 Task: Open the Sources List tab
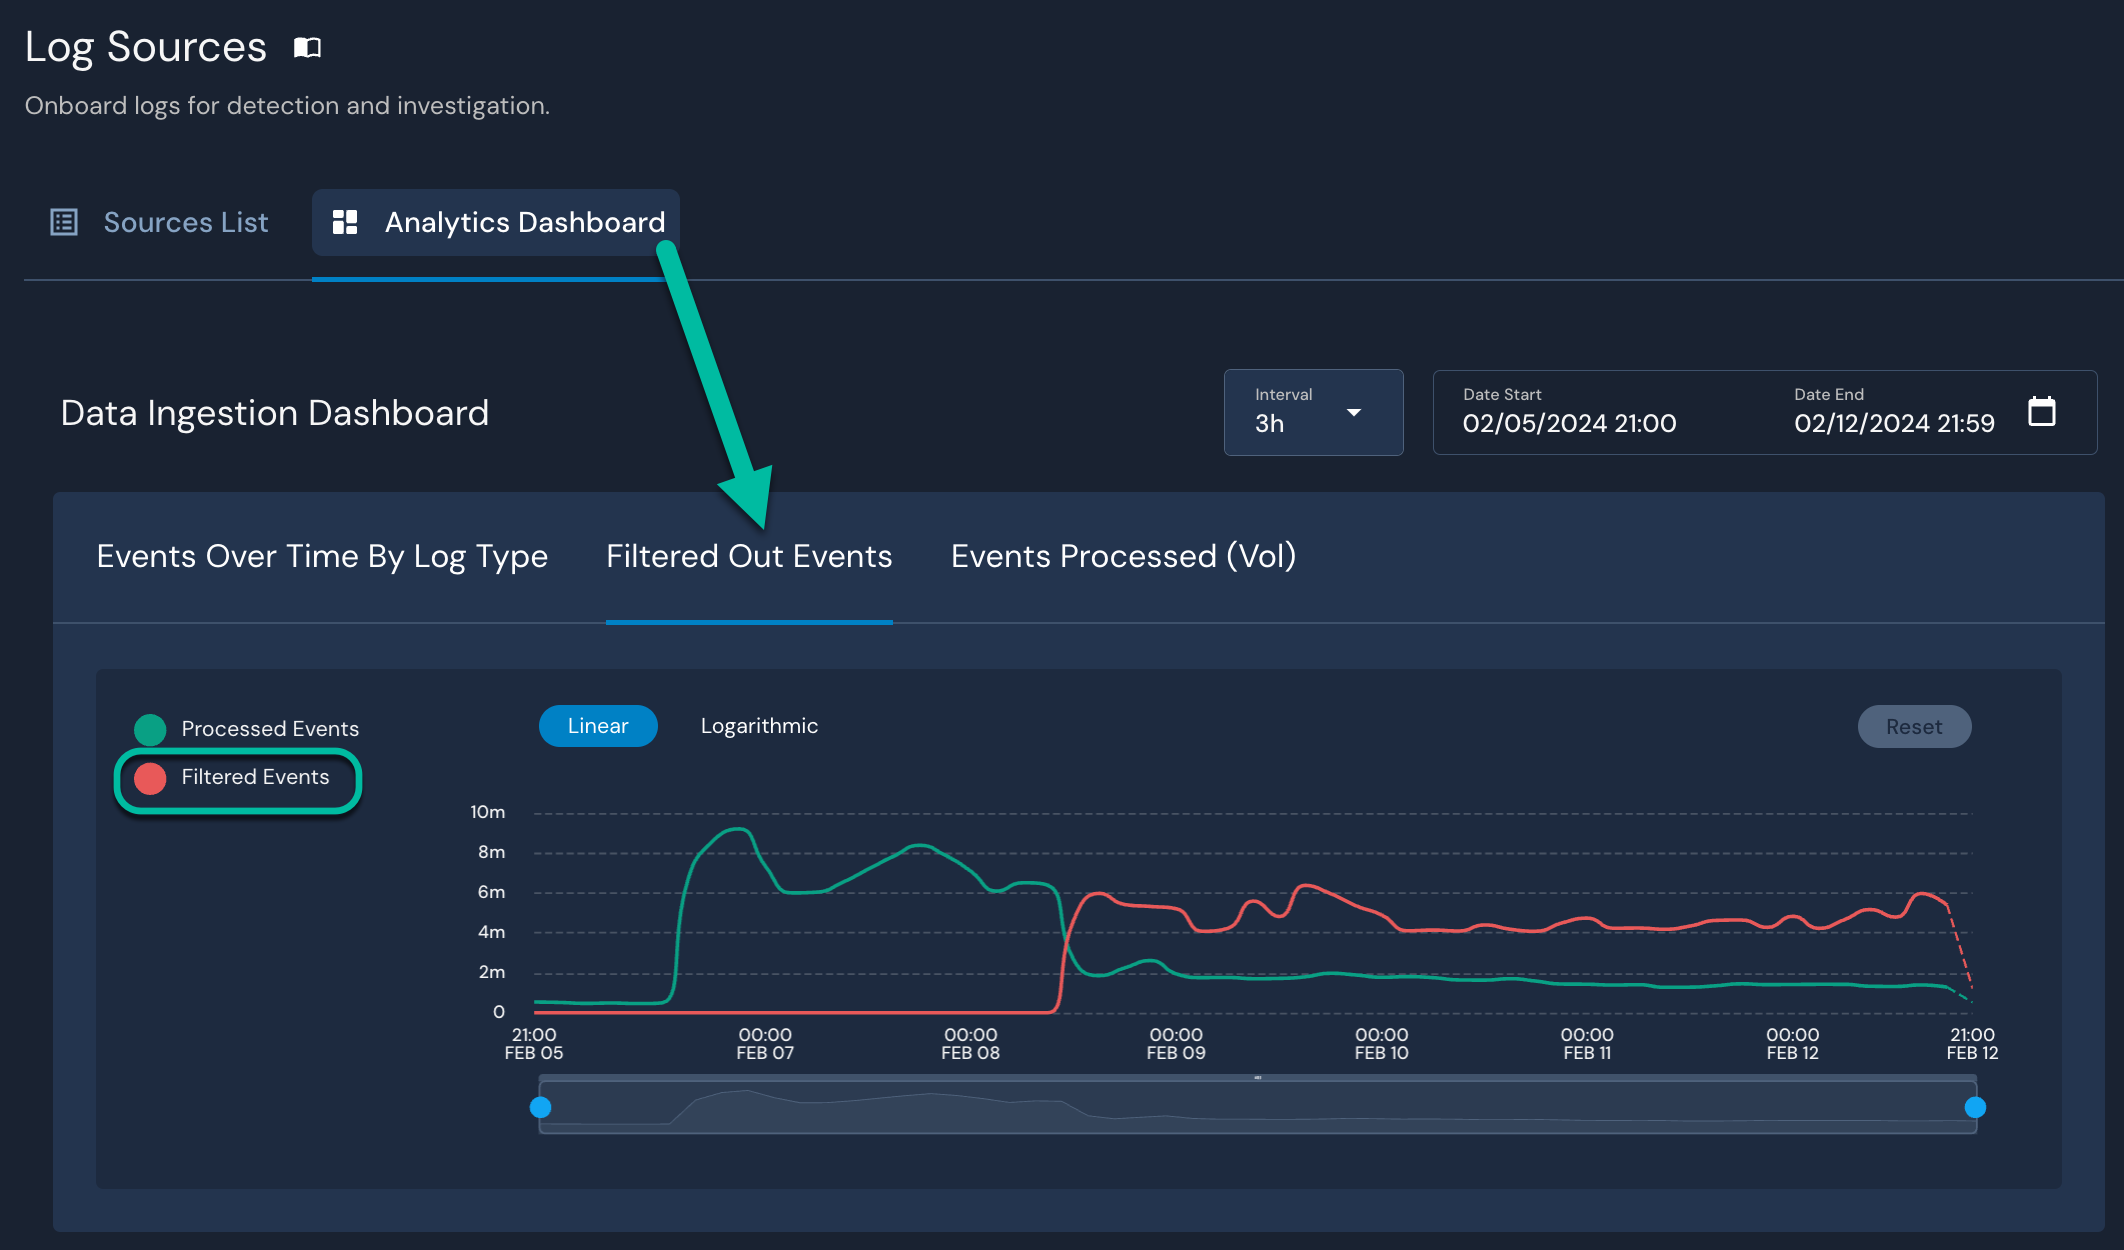[186, 222]
